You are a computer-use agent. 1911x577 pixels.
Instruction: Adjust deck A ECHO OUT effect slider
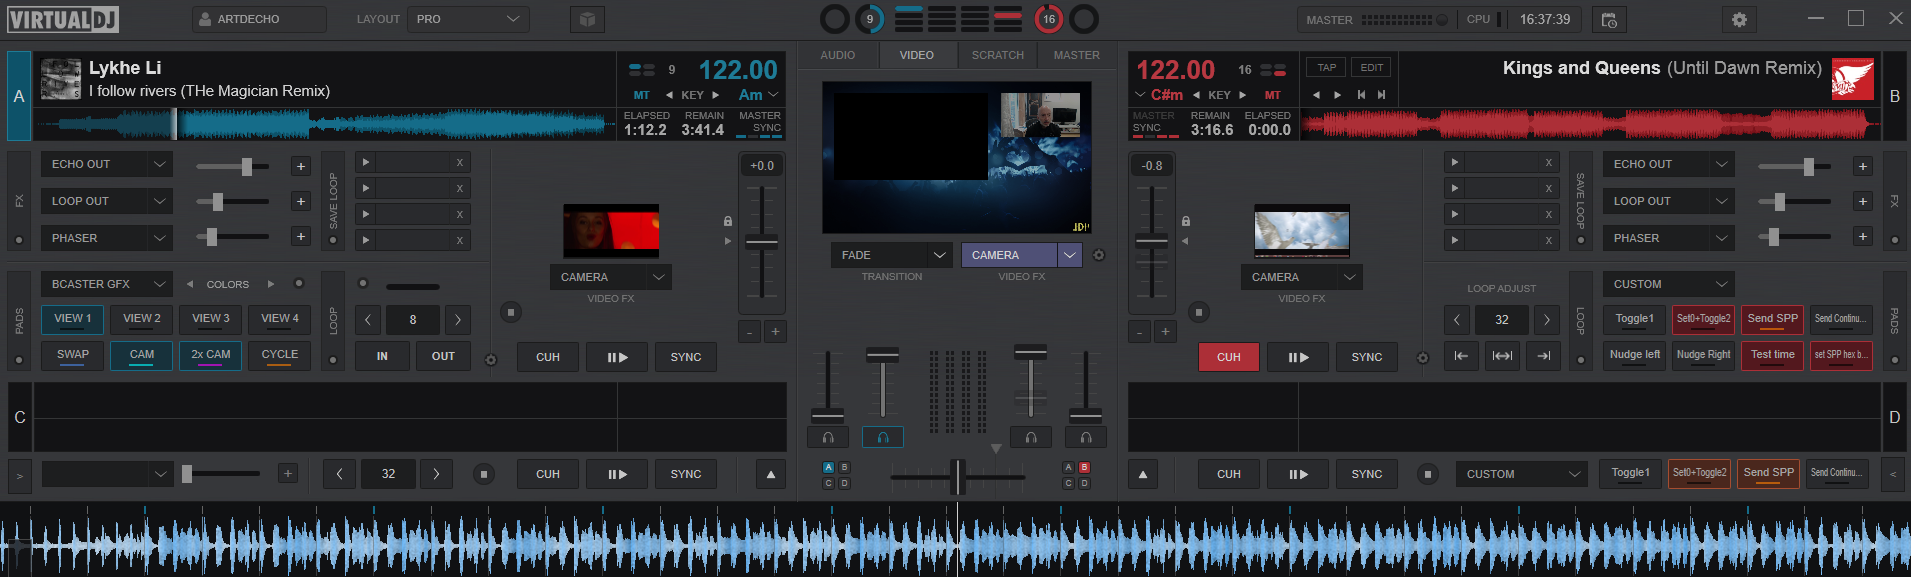[247, 166]
